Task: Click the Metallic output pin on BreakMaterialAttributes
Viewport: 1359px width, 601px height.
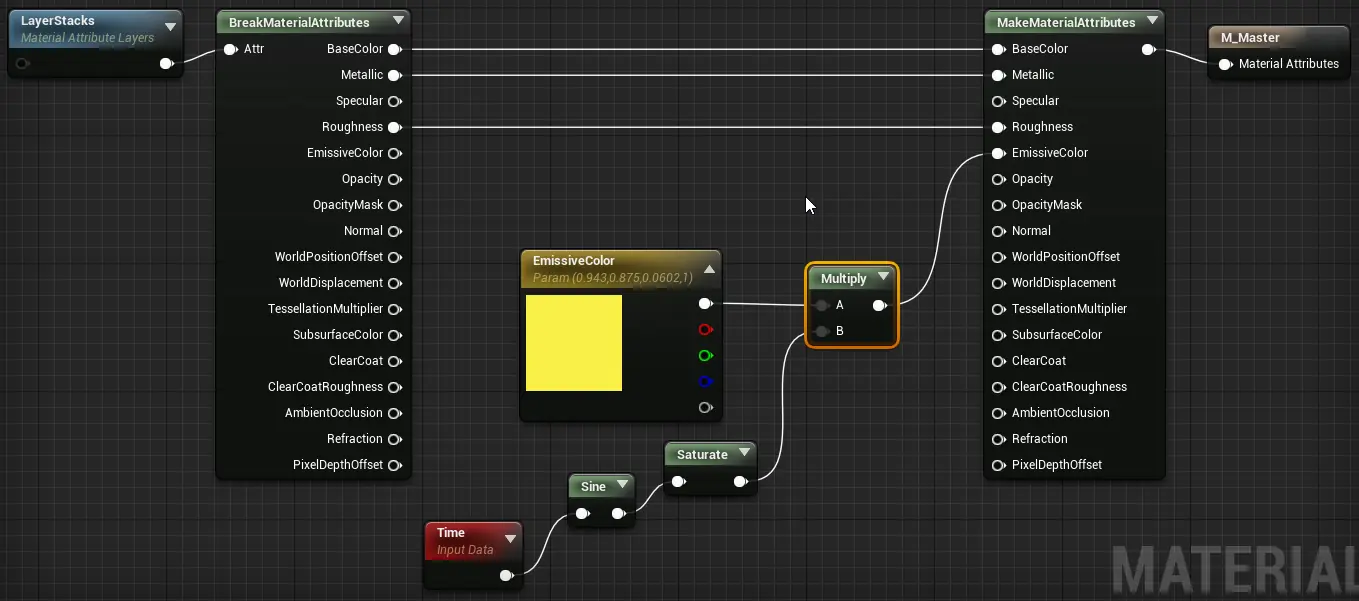Action: click(394, 75)
